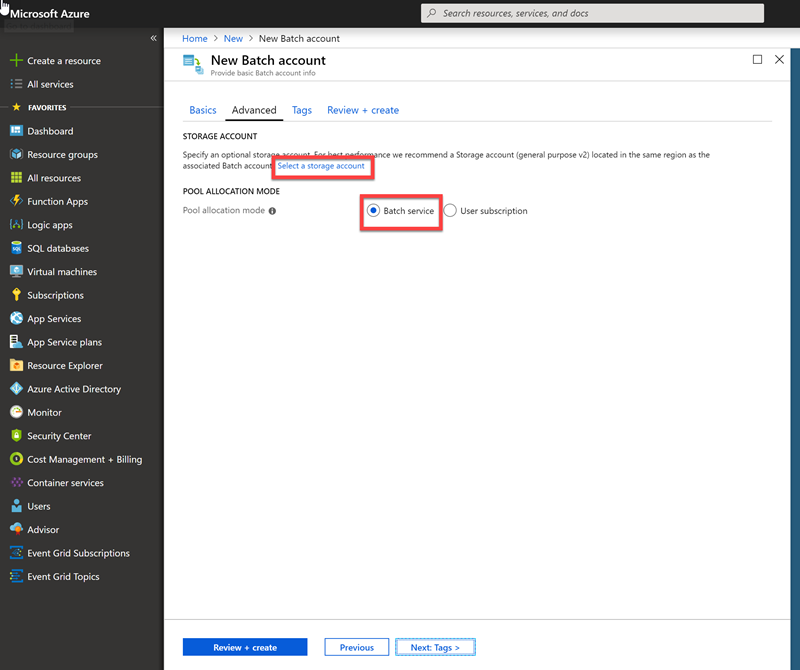Switch to the Advanced tab
This screenshot has height=670, width=800.
coord(254,110)
